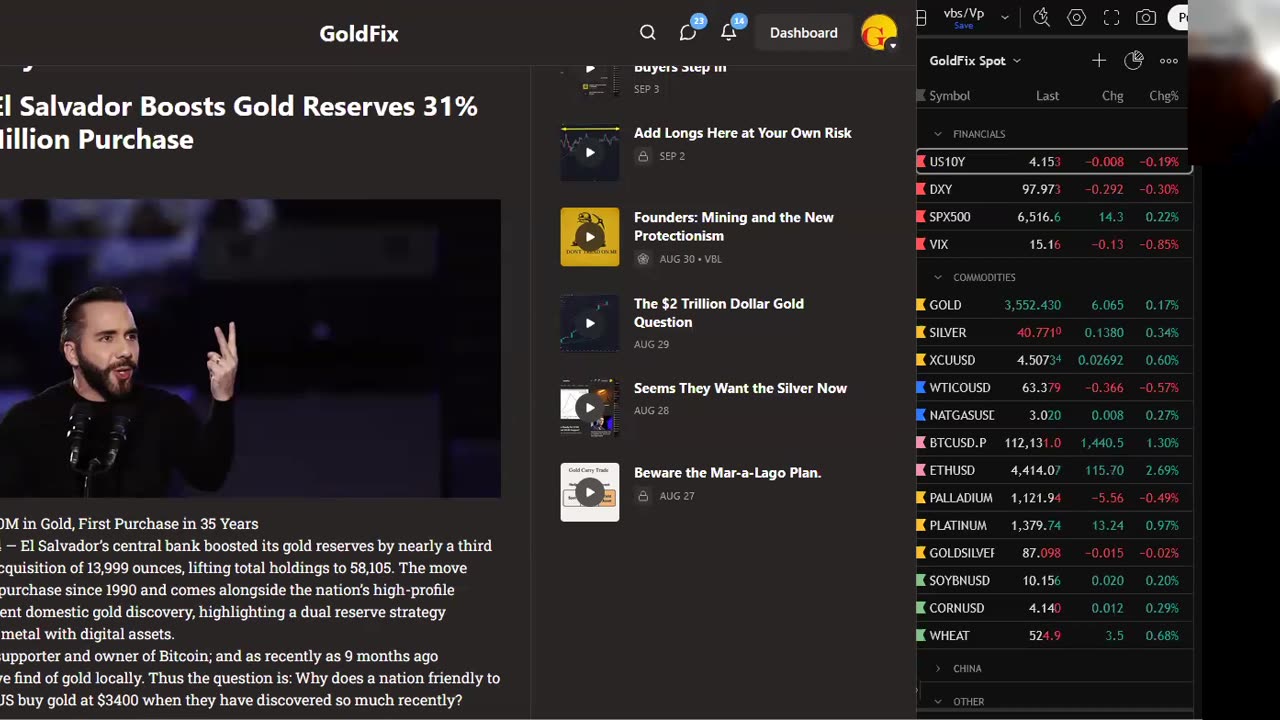Sort by the Symbol column header
The image size is (1280, 720).
tap(950, 96)
